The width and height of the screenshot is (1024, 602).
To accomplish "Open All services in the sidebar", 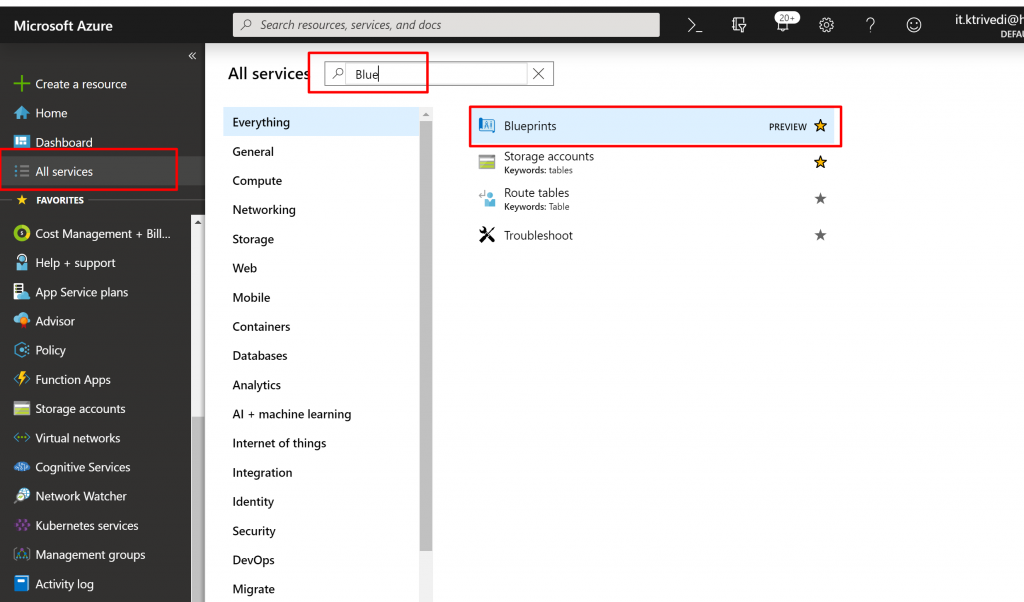I will point(64,172).
